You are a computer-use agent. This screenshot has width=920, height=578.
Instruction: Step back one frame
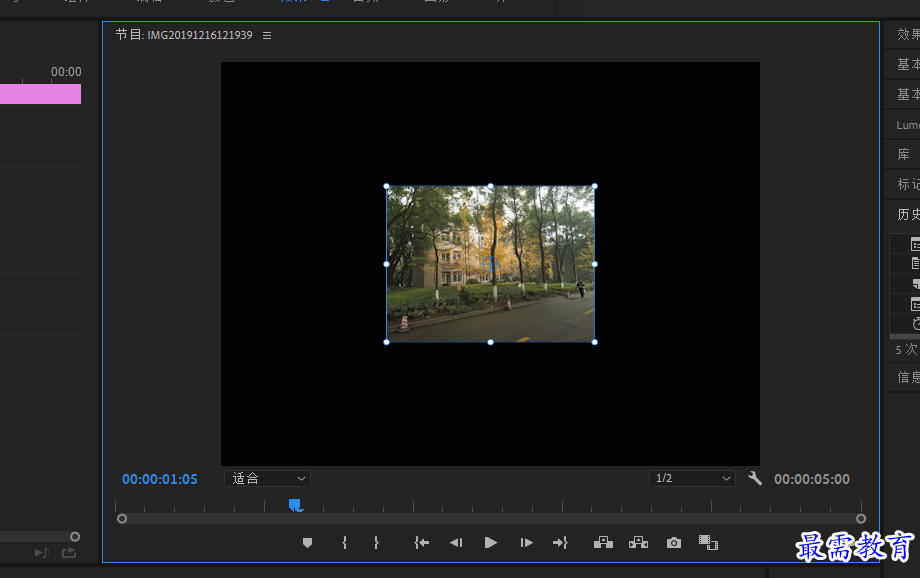click(x=456, y=543)
